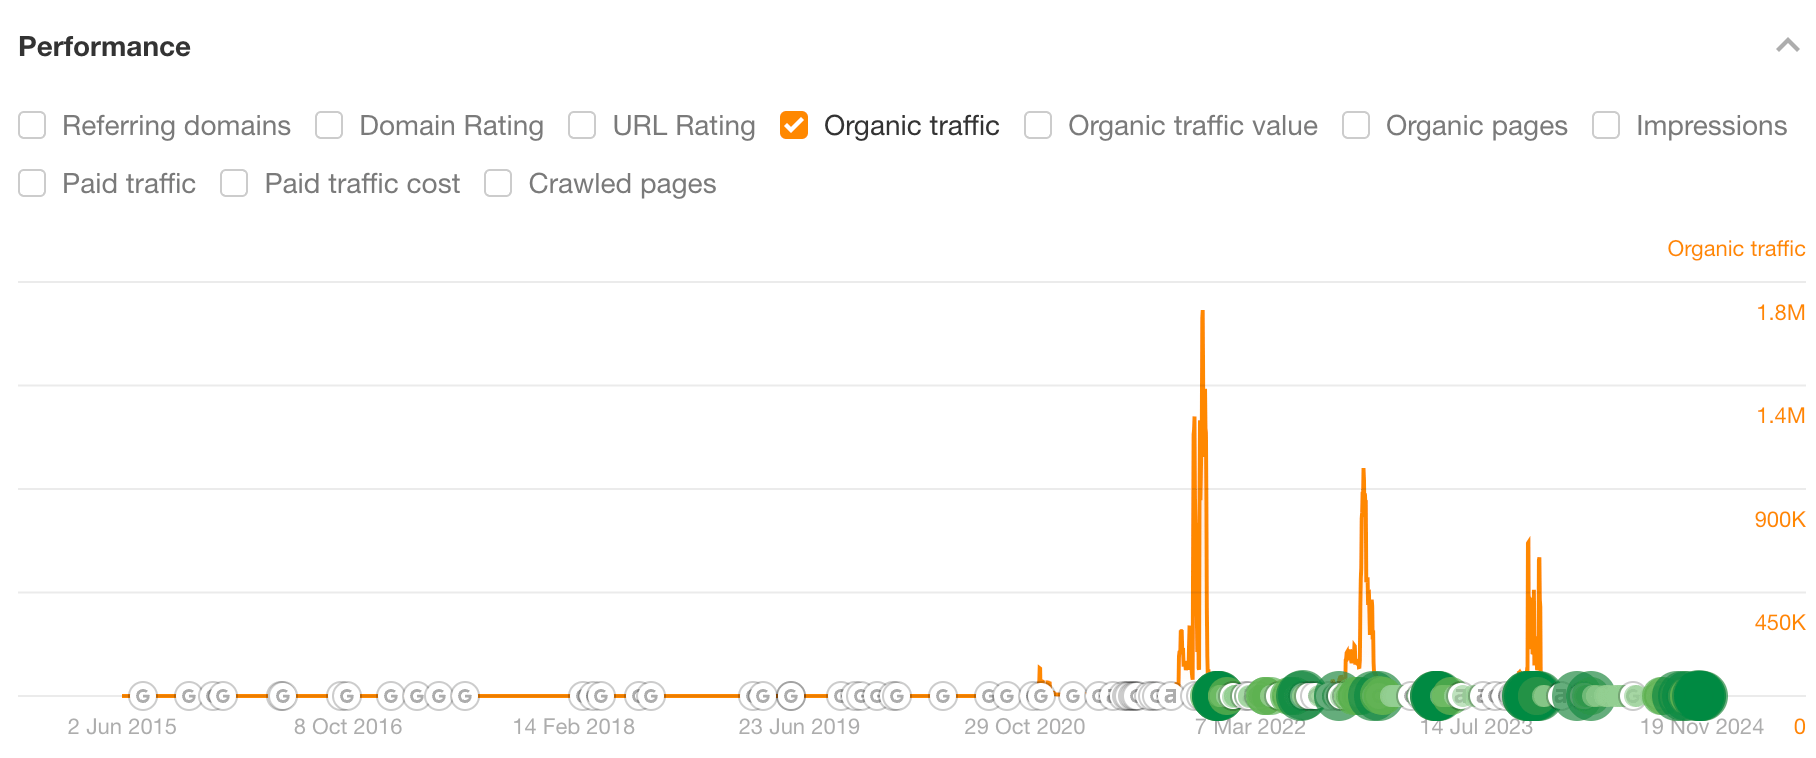This screenshot has width=1816, height=758.
Task: Click the orange Organic traffic axis label
Action: tap(1735, 248)
